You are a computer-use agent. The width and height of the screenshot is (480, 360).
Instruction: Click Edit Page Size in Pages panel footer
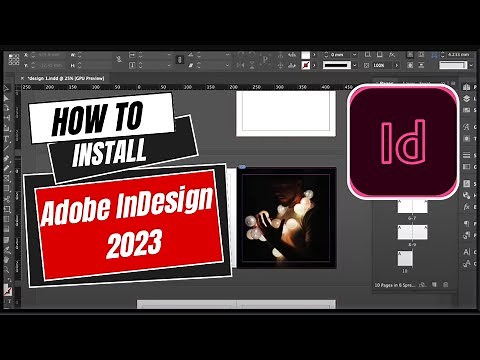coord(423,285)
